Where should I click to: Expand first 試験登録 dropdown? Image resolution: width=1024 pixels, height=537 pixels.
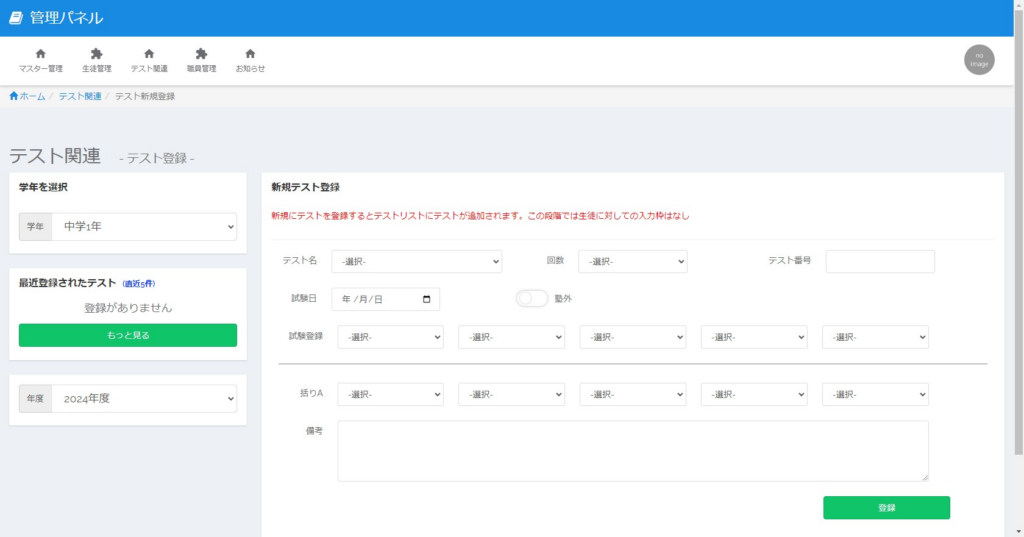(390, 337)
